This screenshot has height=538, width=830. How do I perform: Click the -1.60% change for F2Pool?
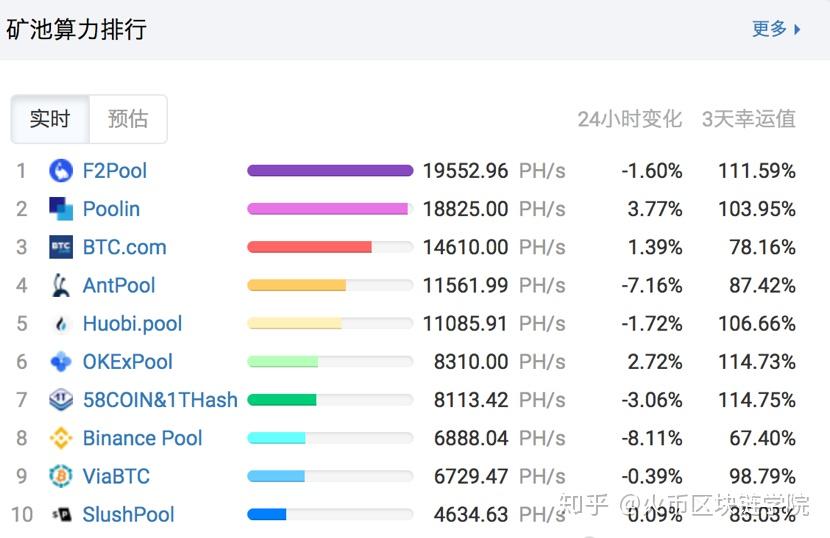click(x=652, y=171)
